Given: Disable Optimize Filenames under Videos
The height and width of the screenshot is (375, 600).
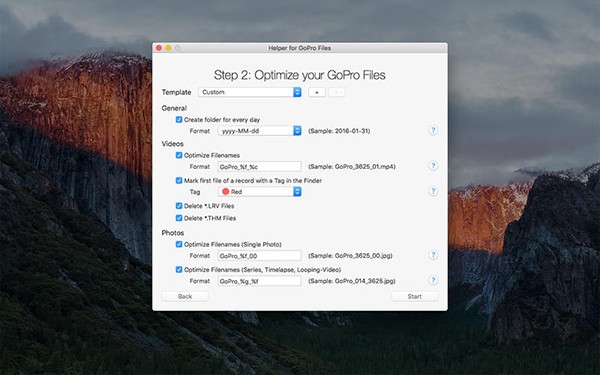Looking at the screenshot, I should (x=179, y=155).
